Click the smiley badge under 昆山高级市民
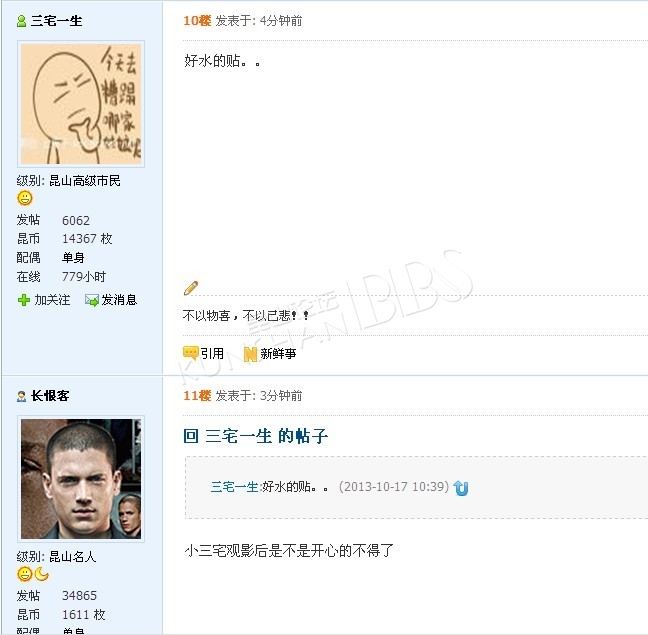This screenshot has width=648, height=635. (25, 198)
